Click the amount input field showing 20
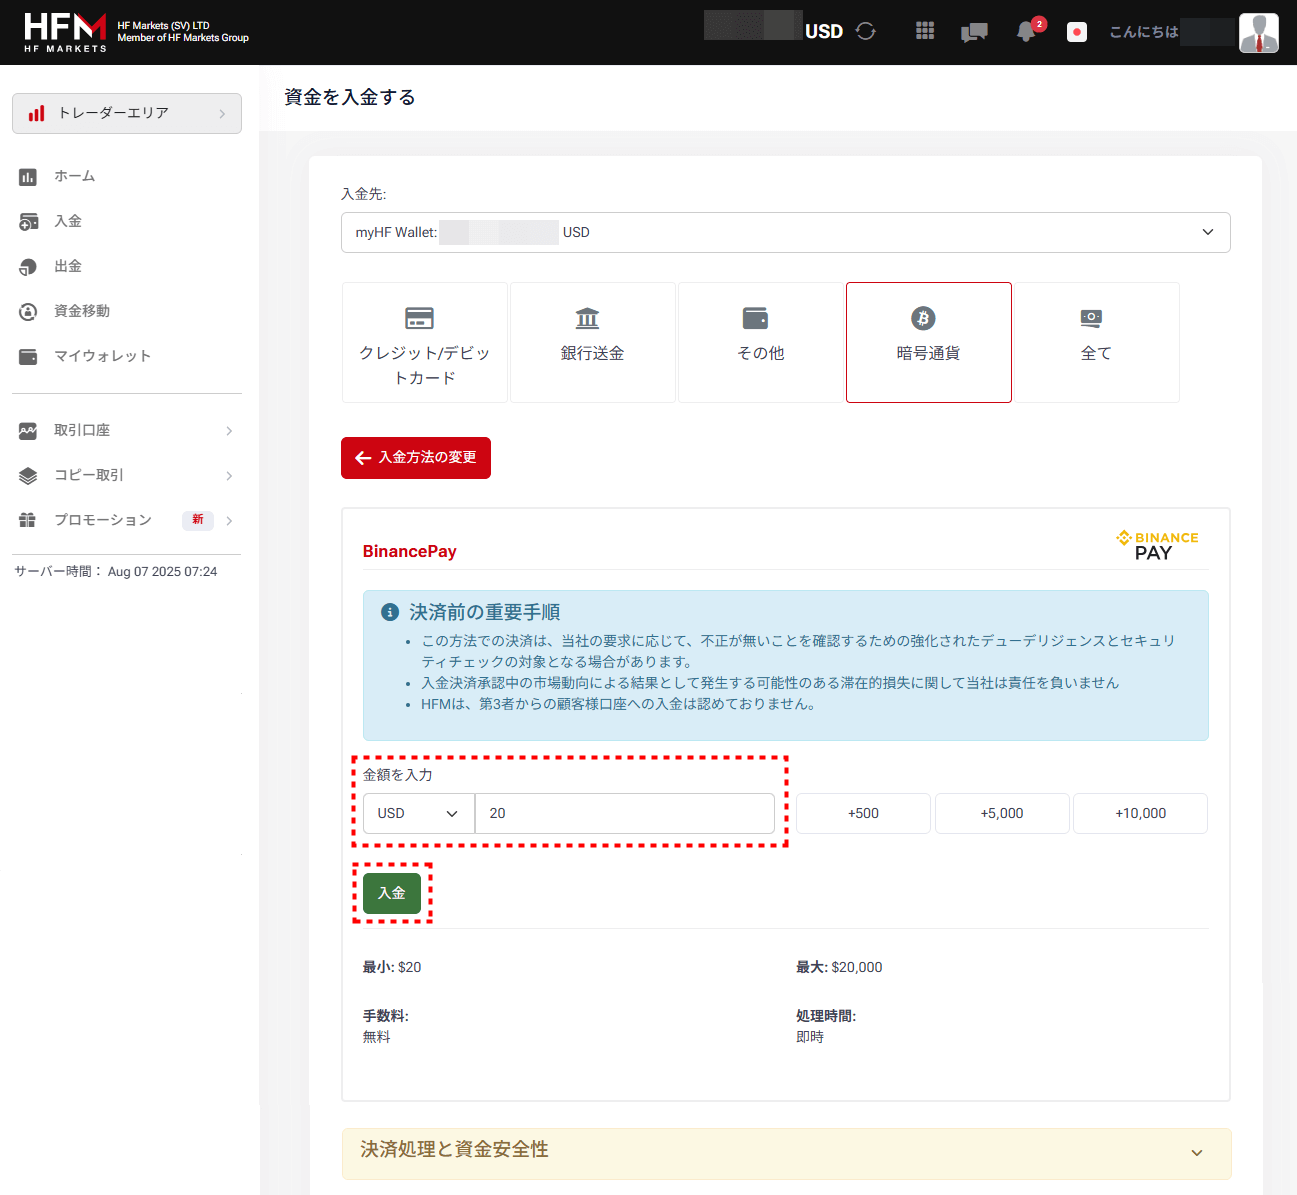The width and height of the screenshot is (1297, 1195). (x=625, y=813)
